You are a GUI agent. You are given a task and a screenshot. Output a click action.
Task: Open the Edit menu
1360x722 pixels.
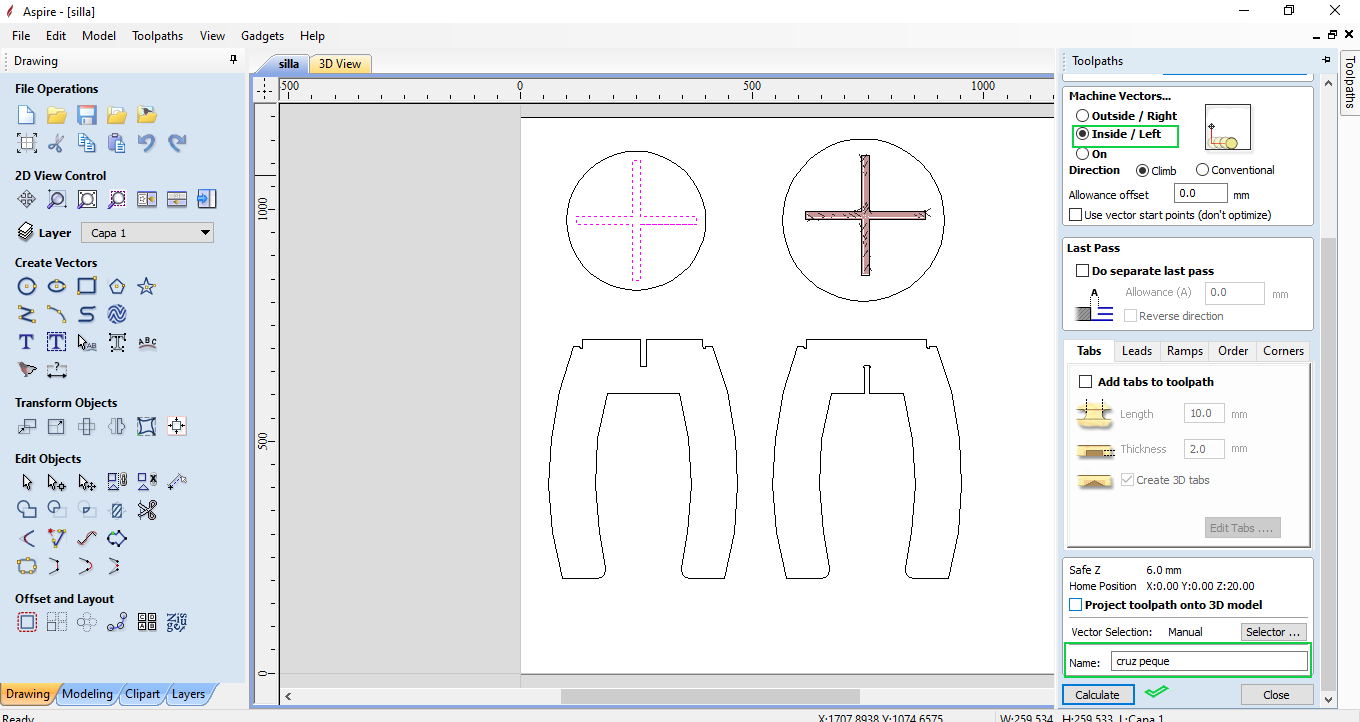coord(56,35)
